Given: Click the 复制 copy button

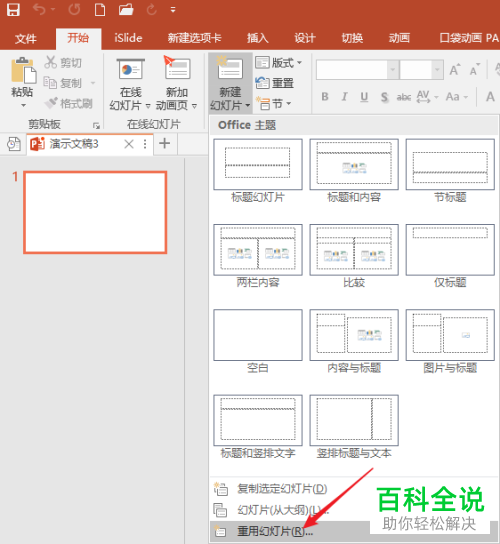Looking at the screenshot, I should [x=63, y=83].
